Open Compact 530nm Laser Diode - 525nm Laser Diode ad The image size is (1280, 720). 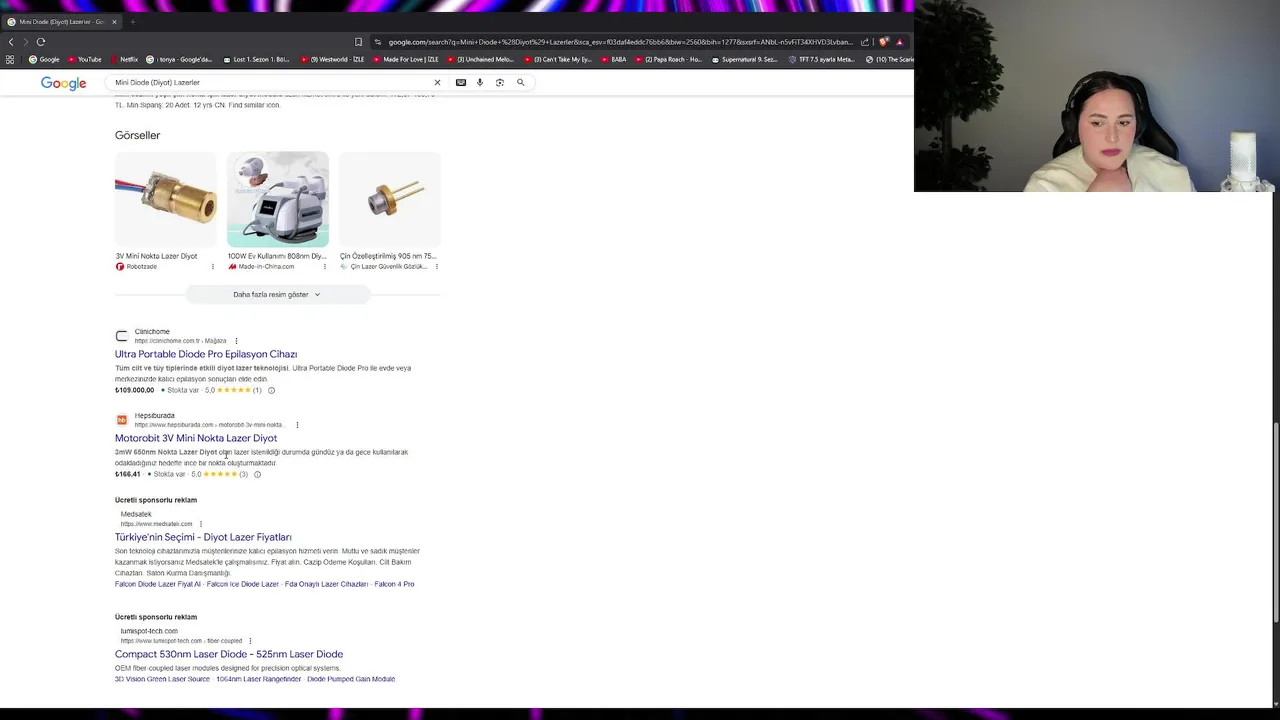[229, 654]
